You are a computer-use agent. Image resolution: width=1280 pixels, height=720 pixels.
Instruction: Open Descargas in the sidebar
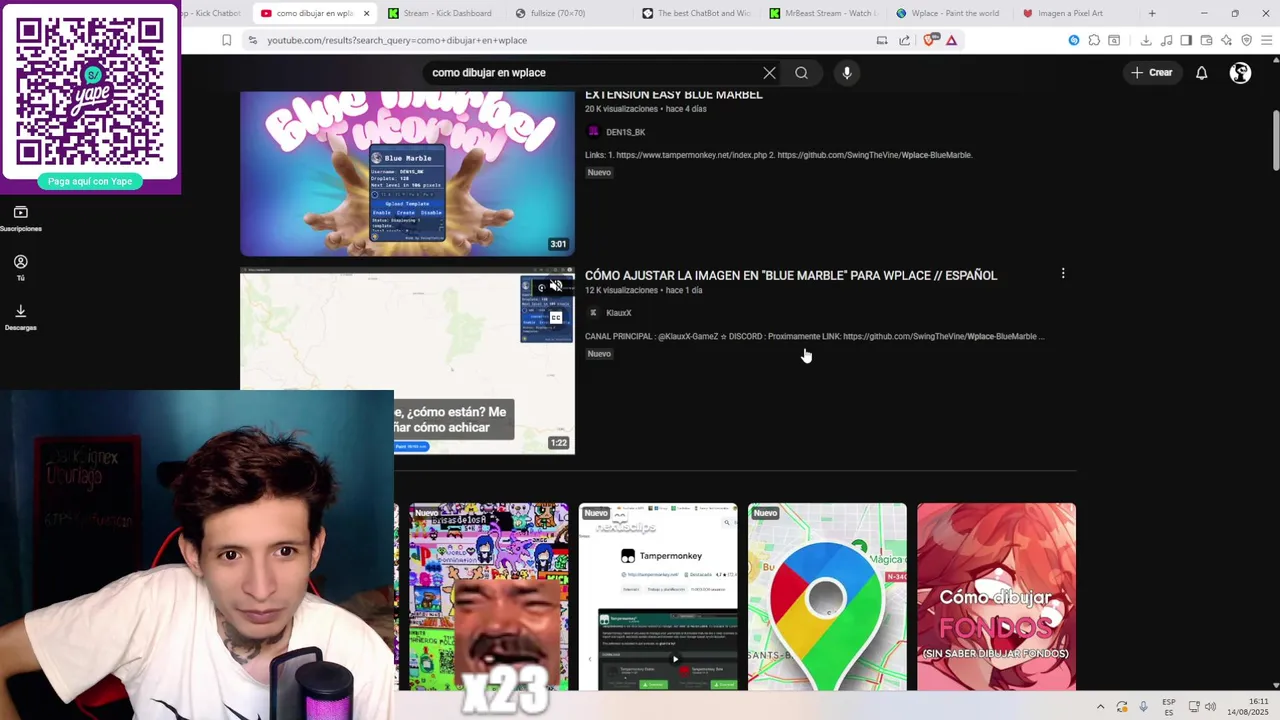[x=20, y=317]
